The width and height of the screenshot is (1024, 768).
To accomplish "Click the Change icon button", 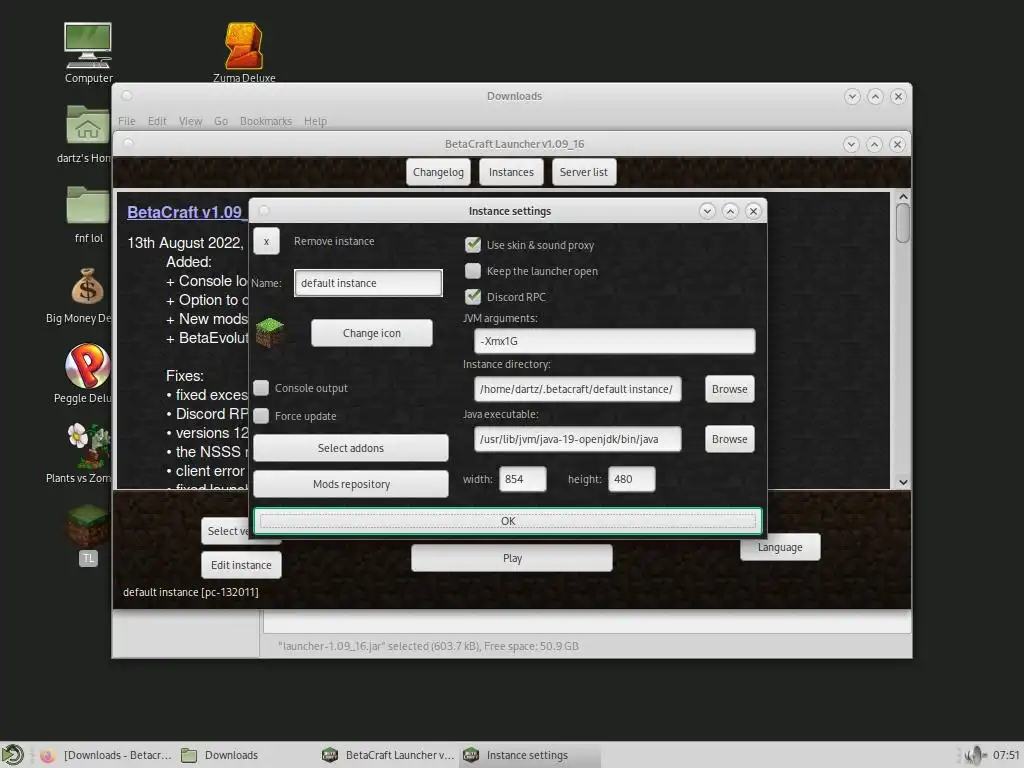I will (372, 333).
